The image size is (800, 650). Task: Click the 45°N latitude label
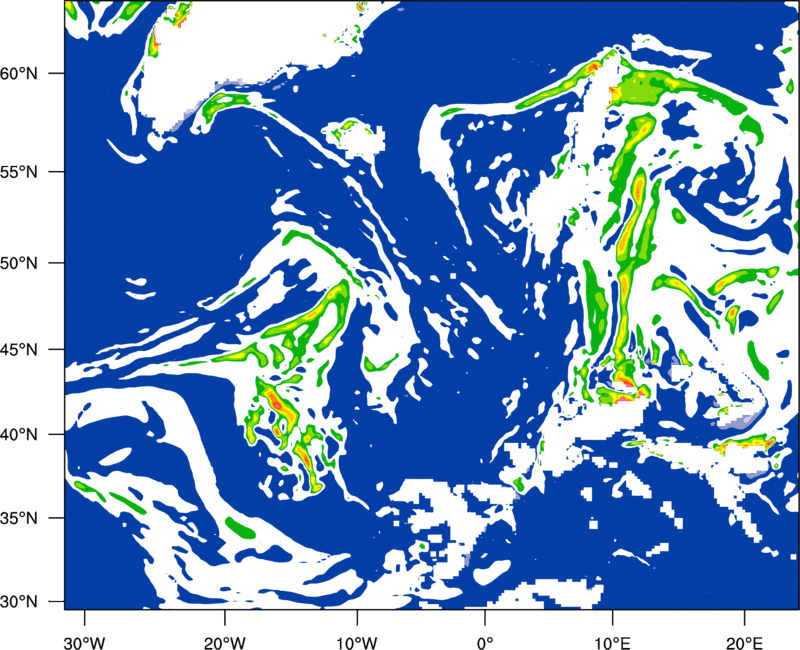pyautogui.click(x=19, y=349)
